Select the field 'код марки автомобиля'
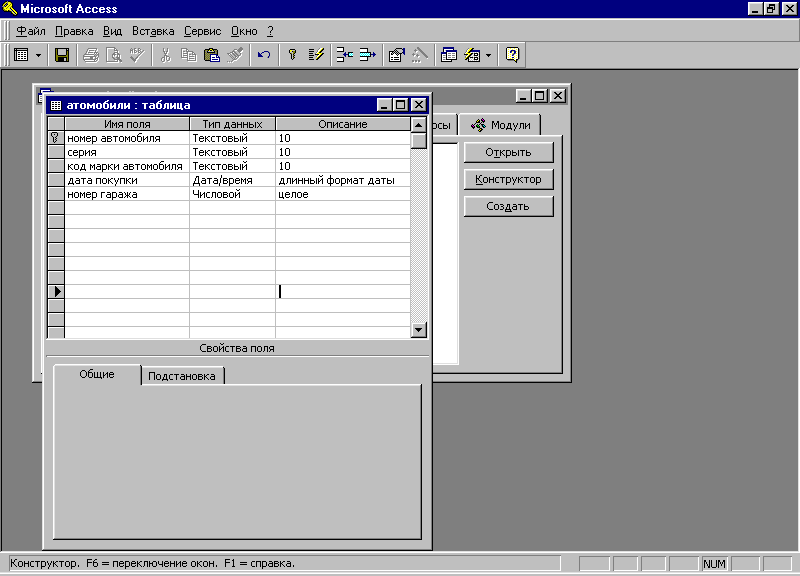The image size is (800, 576). (x=127, y=166)
